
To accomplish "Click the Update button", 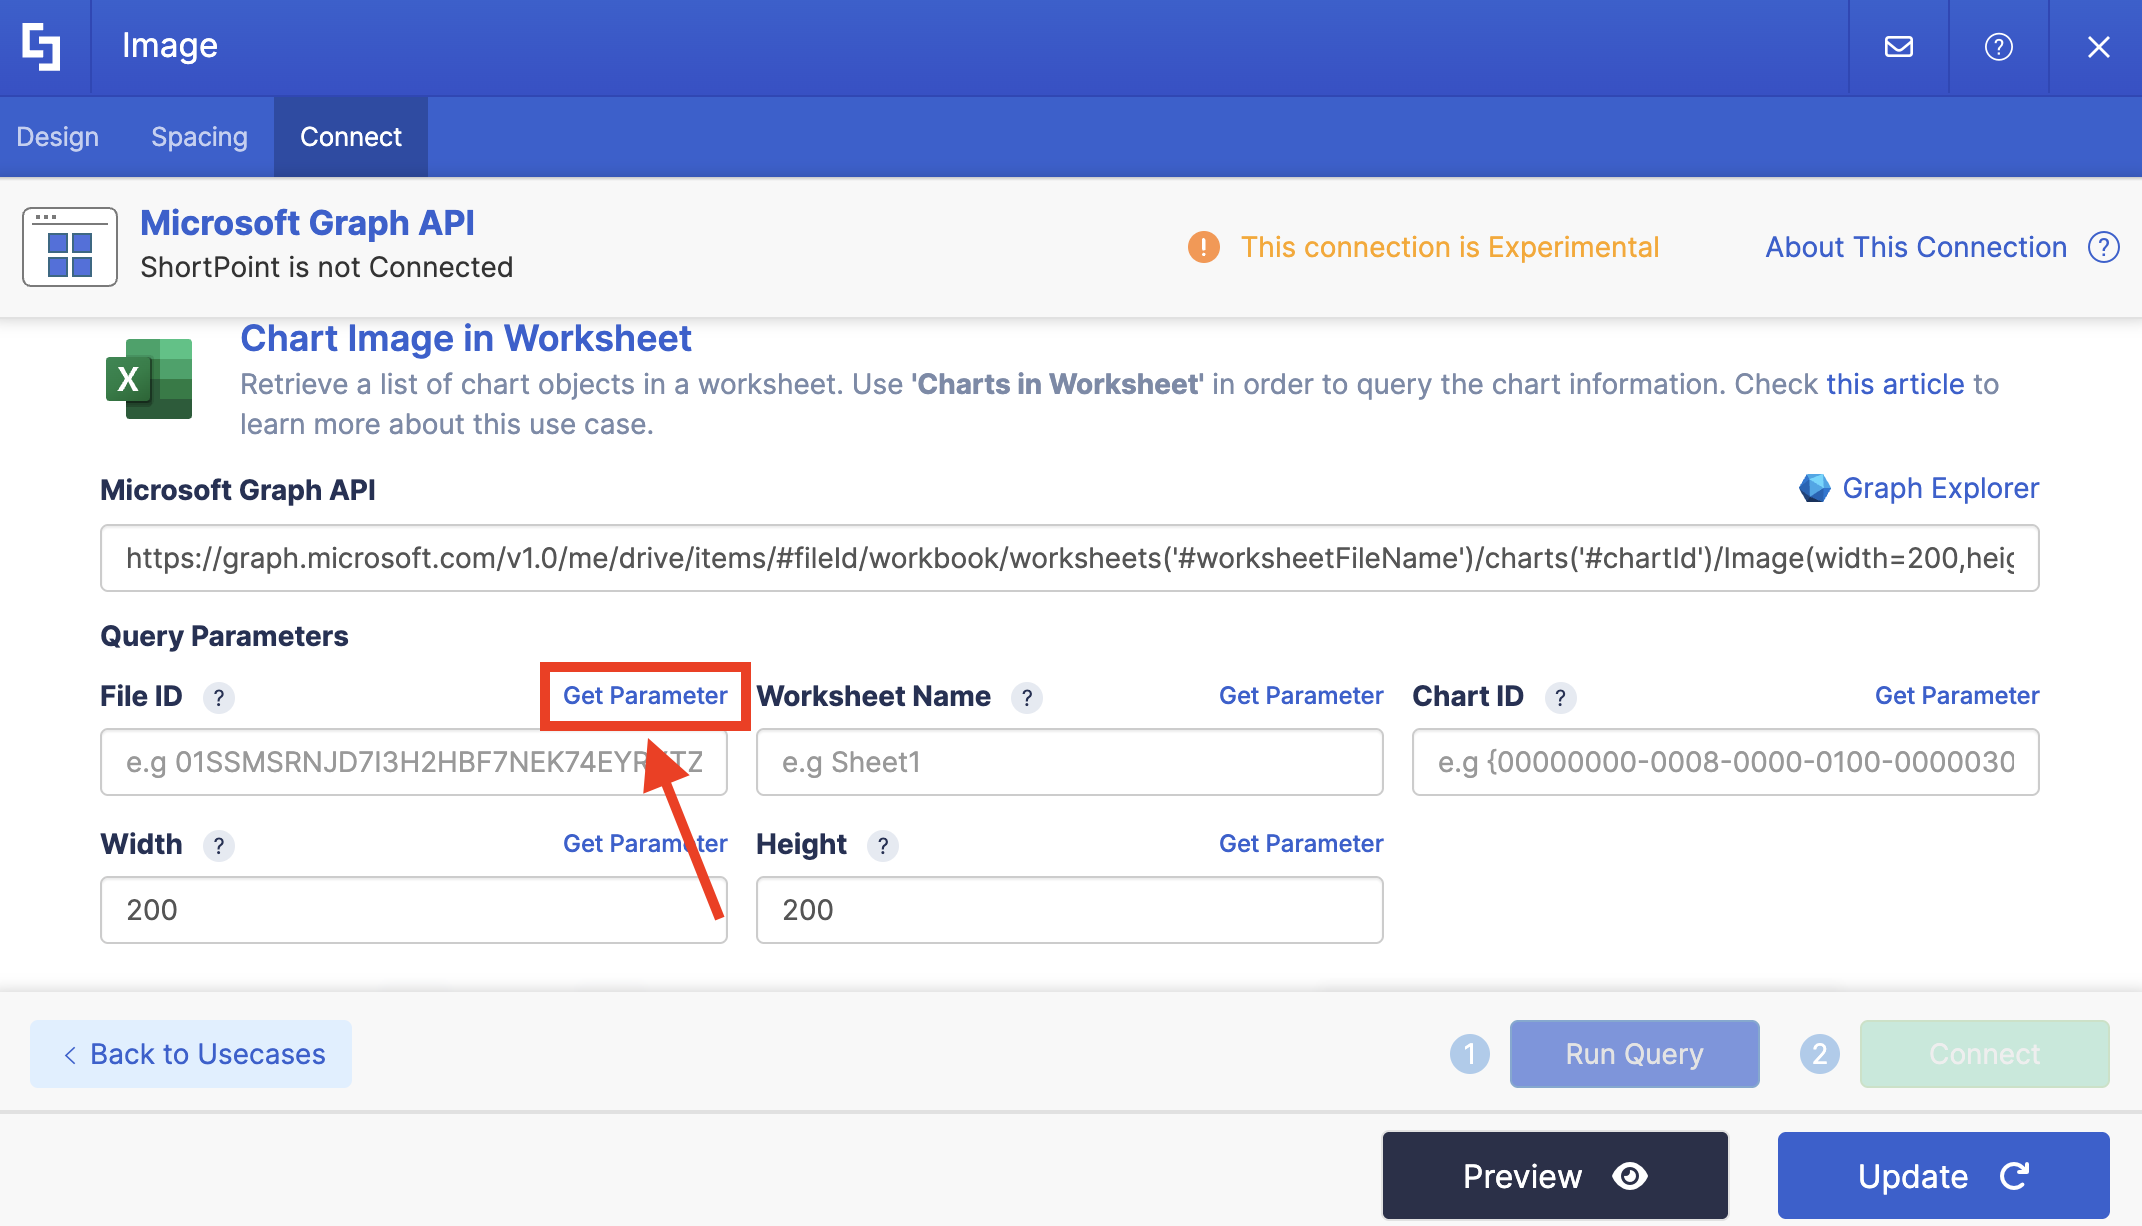I will [1943, 1176].
